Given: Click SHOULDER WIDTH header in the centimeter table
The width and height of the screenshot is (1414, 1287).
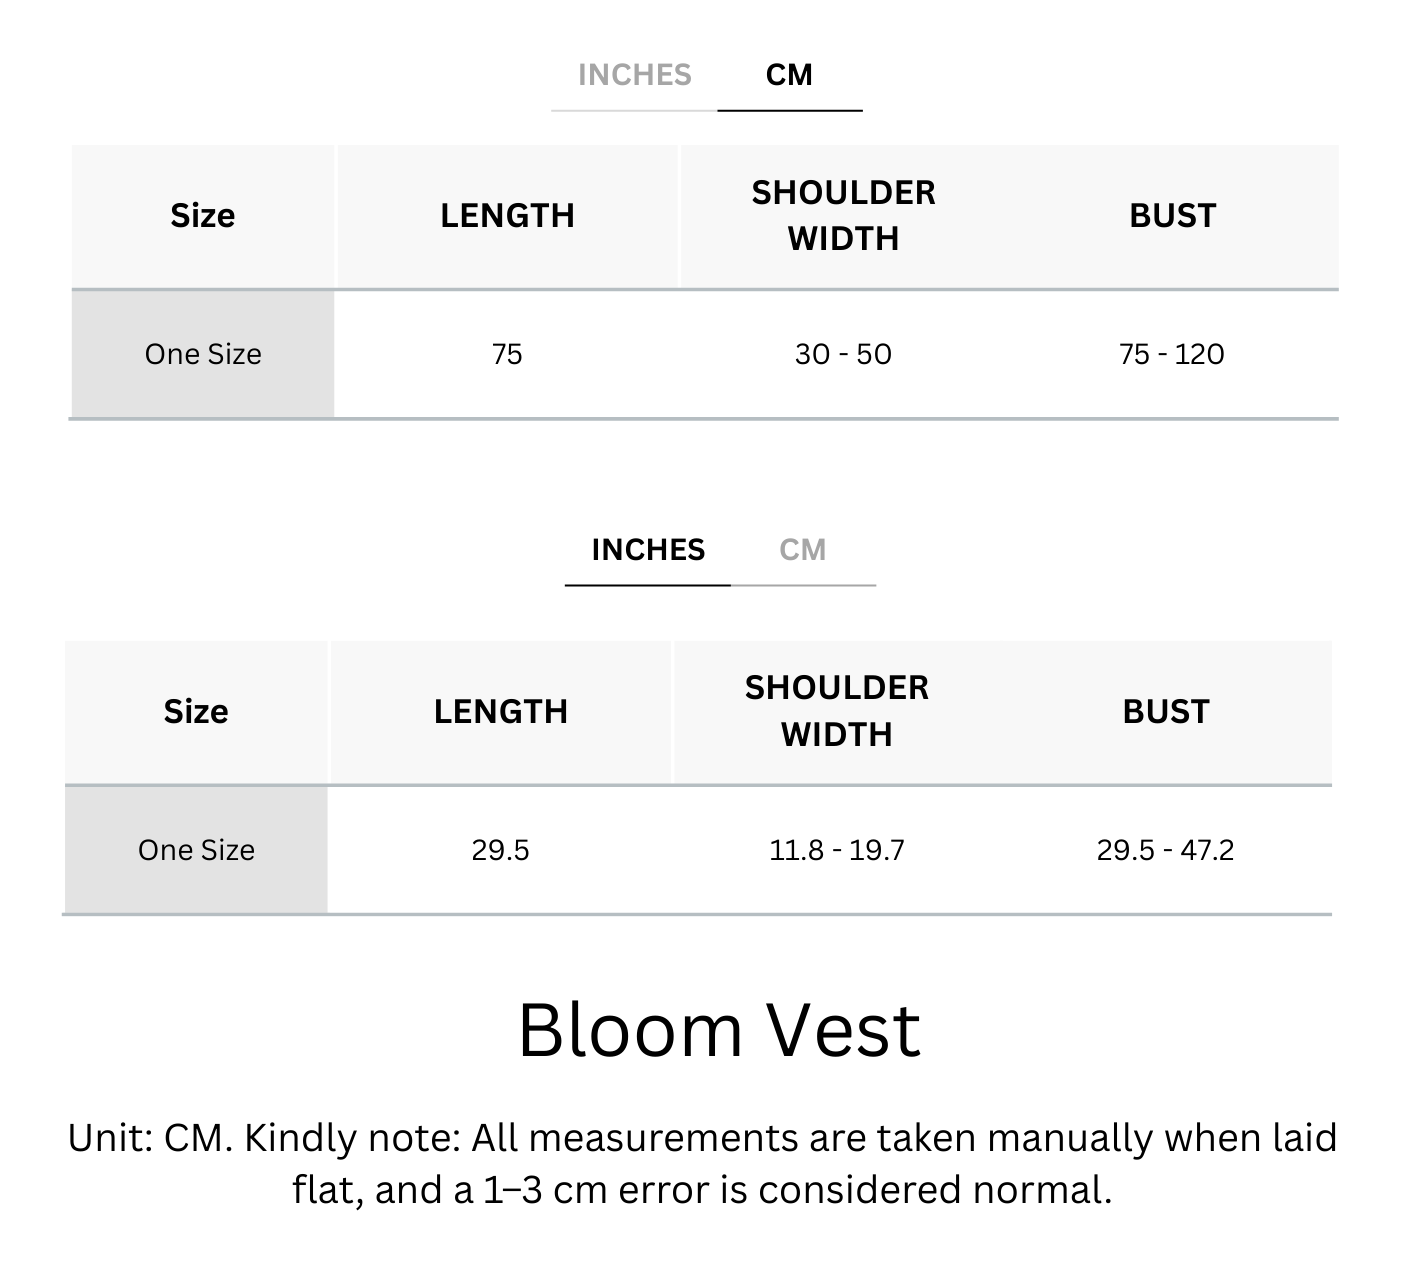Looking at the screenshot, I should [x=843, y=216].
